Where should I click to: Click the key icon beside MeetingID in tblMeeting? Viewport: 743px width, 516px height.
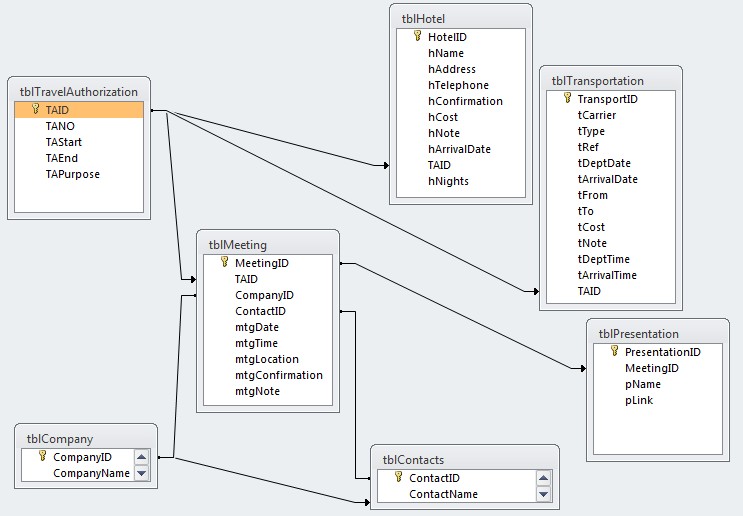pyautogui.click(x=225, y=262)
